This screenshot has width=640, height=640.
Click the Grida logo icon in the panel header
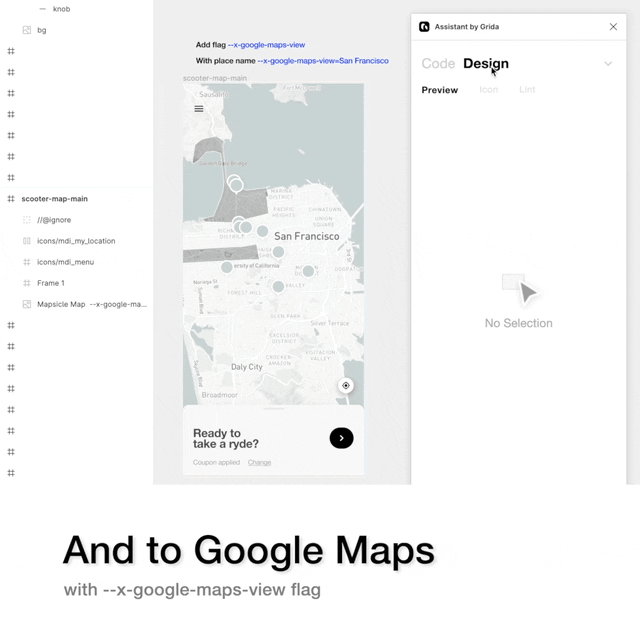[x=424, y=27]
